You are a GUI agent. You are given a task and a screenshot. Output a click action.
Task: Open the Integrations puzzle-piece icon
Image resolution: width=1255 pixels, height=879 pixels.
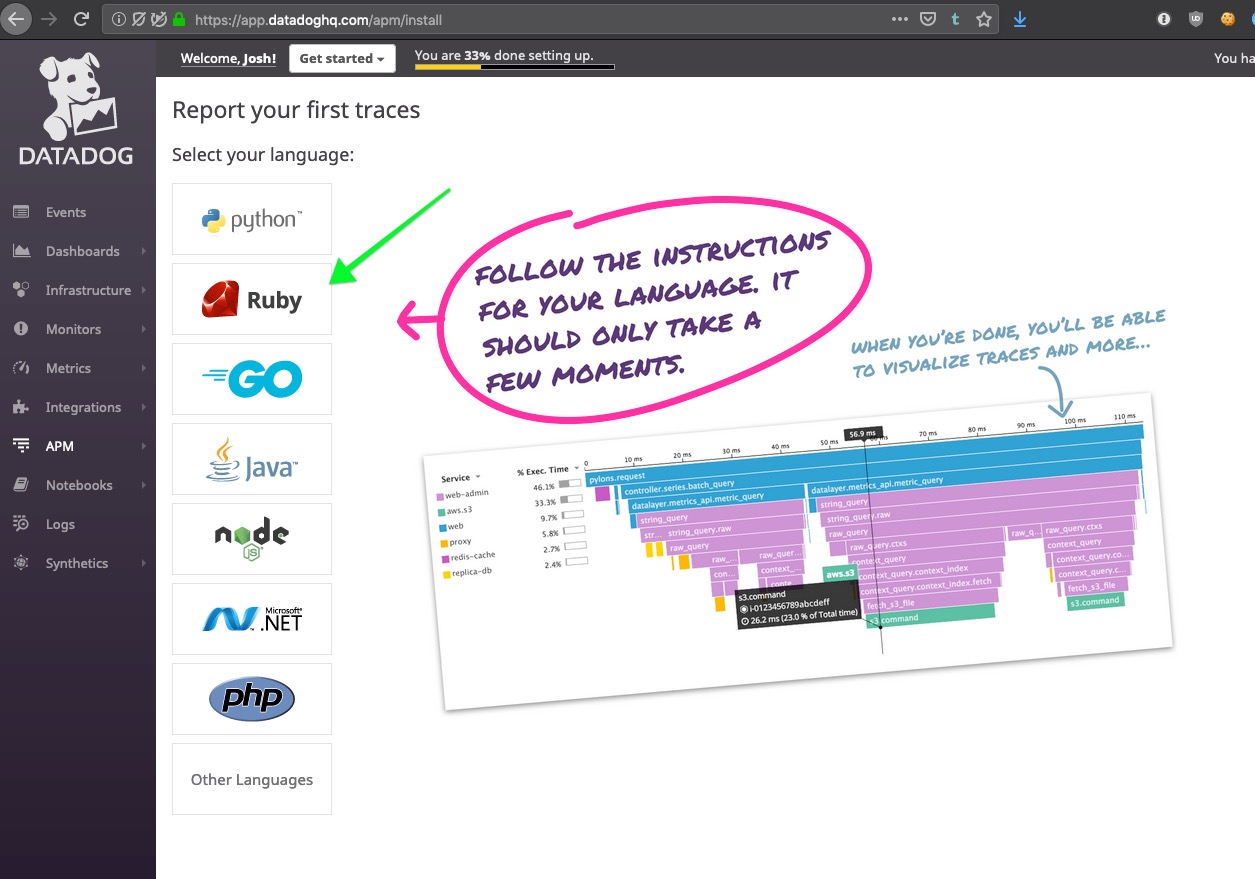tap(21, 407)
